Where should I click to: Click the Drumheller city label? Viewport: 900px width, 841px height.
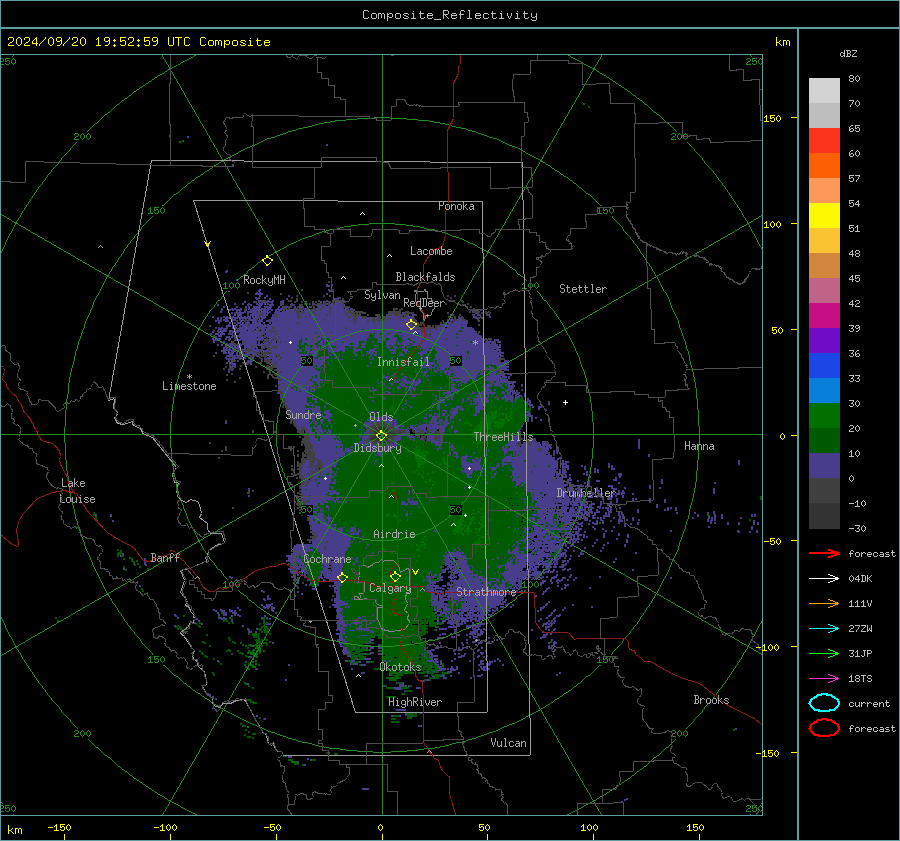coord(586,493)
